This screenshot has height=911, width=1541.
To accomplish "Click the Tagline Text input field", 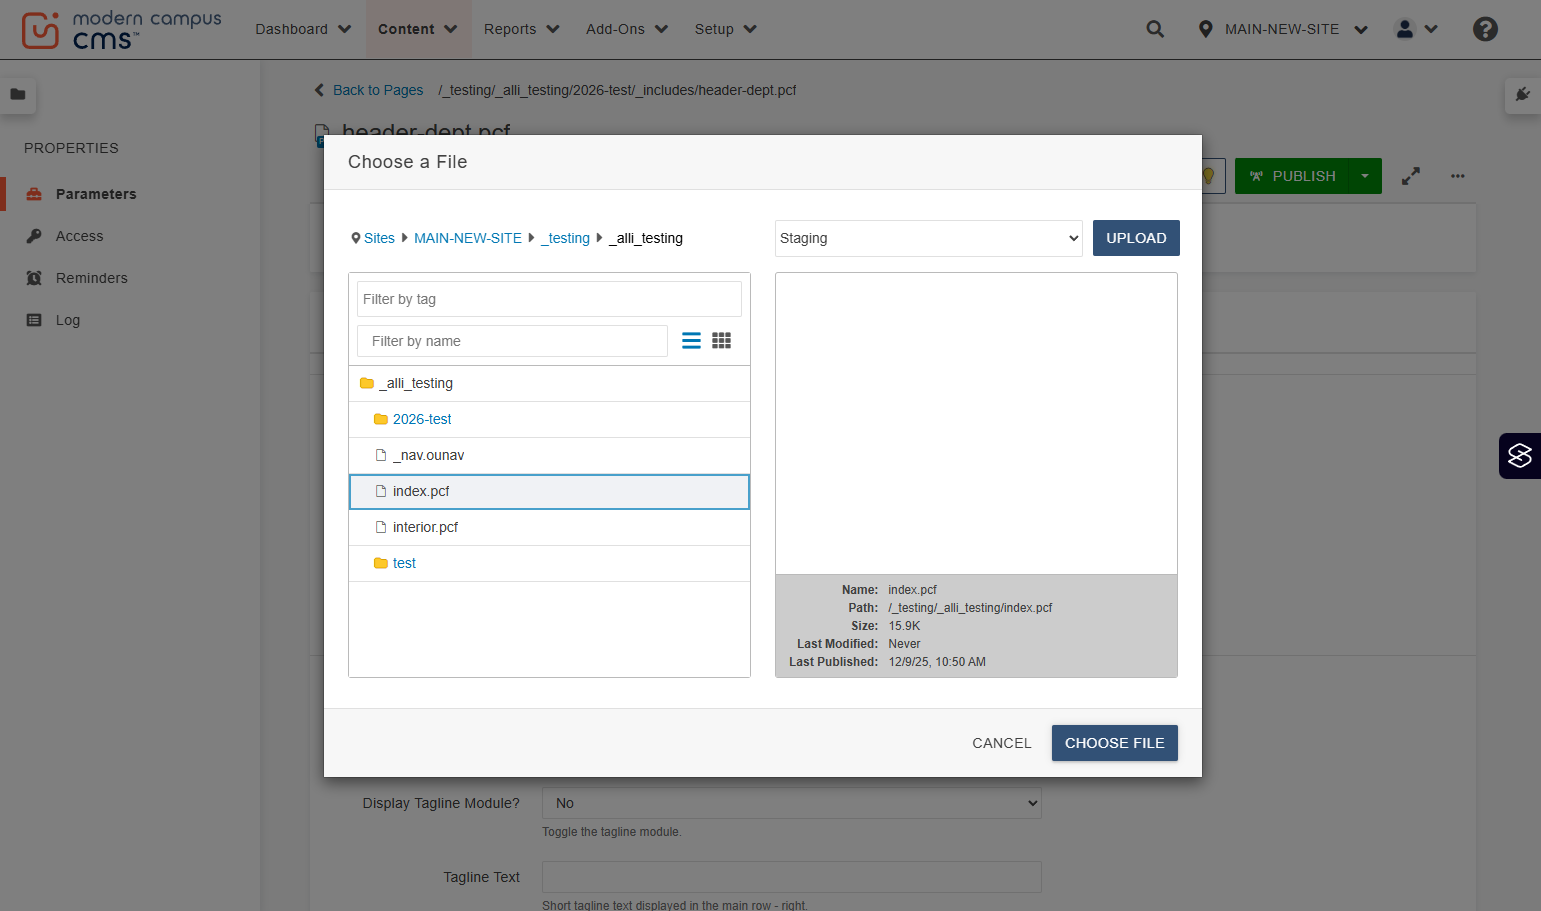I will (792, 877).
